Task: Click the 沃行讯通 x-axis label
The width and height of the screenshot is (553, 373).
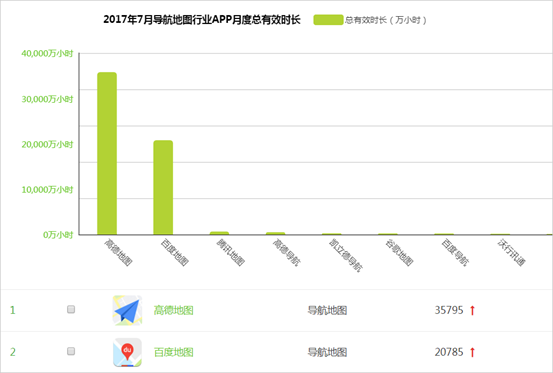Action: [x=511, y=252]
